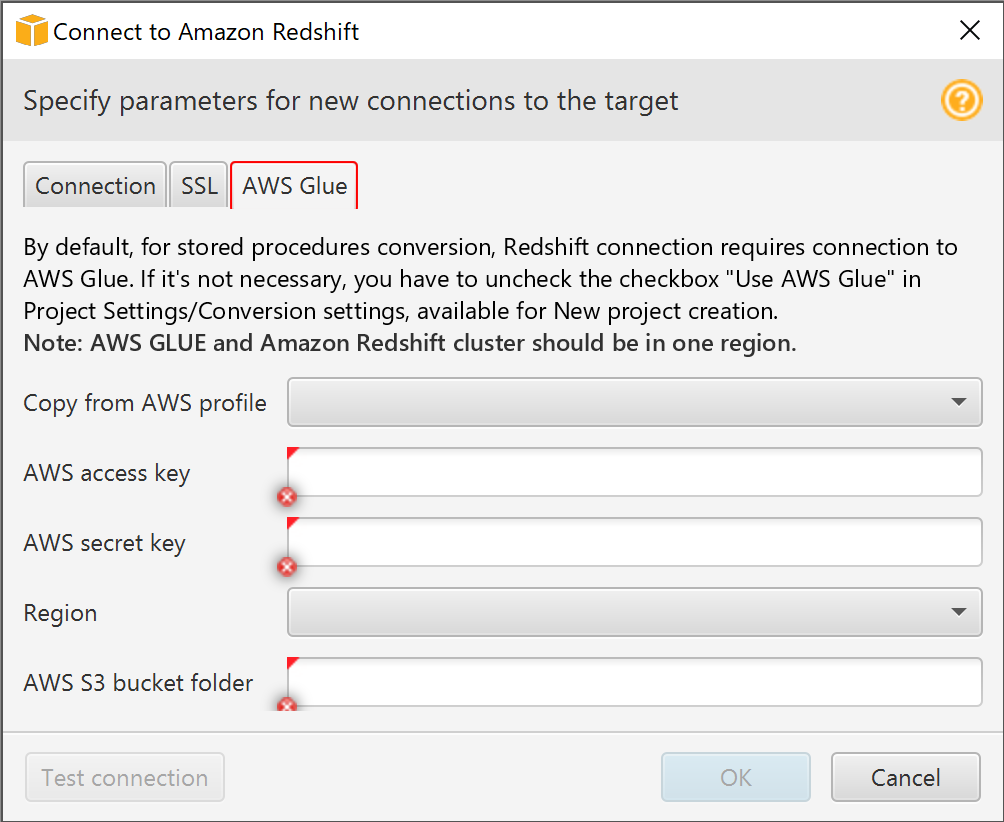
Task: Click the OK button
Action: tap(736, 777)
